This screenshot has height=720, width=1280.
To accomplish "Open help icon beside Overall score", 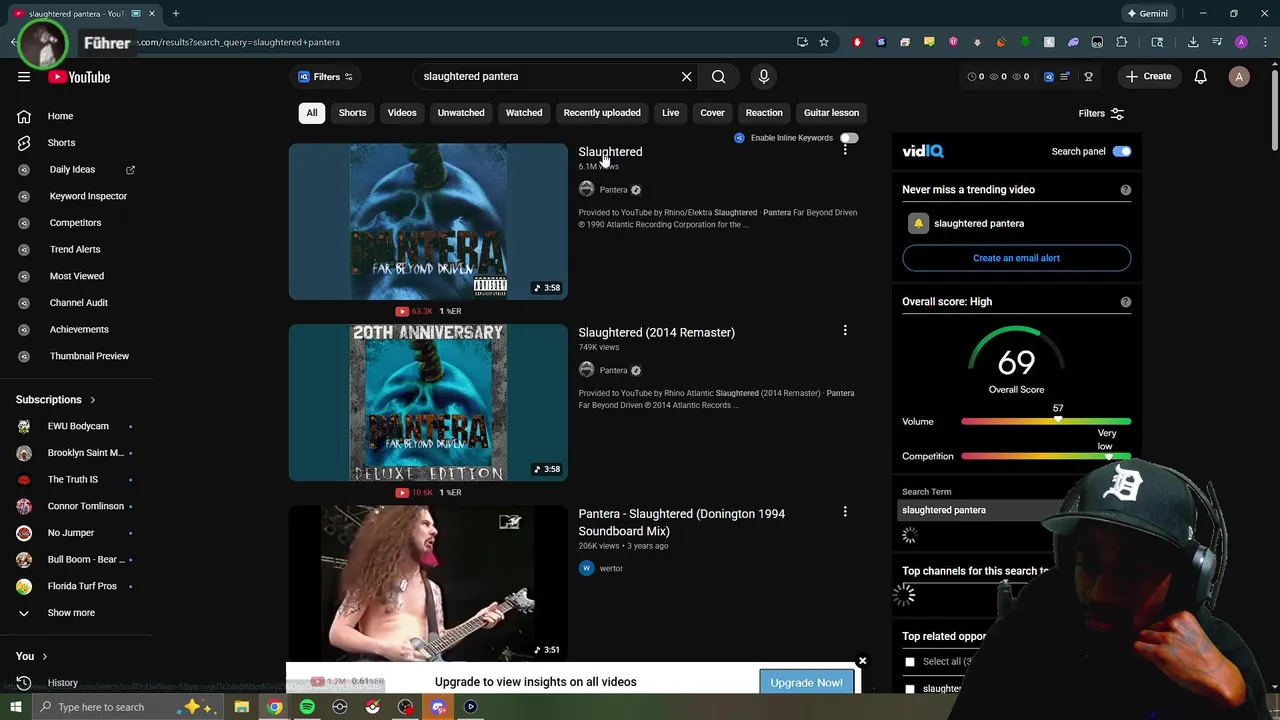I will (x=1126, y=302).
